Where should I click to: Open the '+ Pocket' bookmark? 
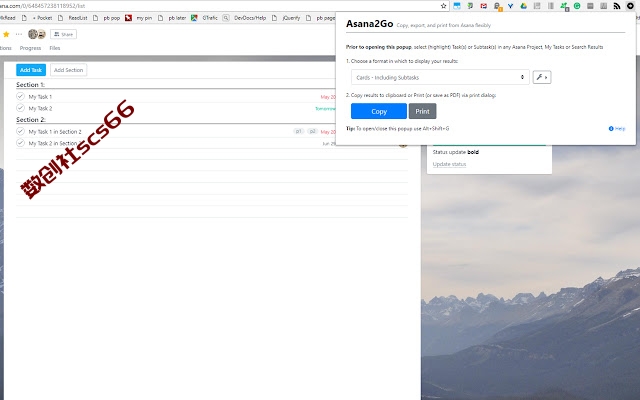point(38,18)
